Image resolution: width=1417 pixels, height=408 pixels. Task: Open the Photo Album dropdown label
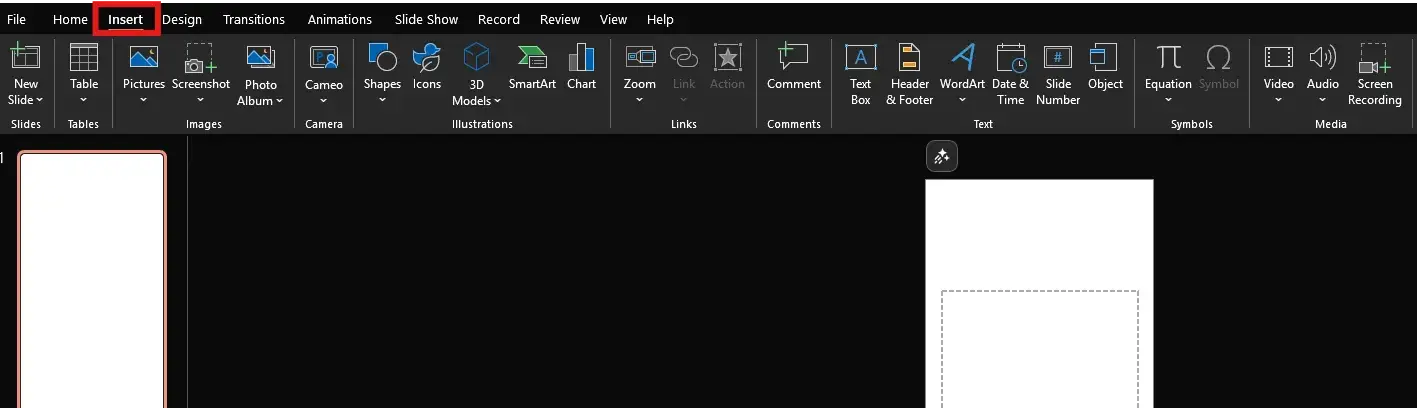point(261,100)
